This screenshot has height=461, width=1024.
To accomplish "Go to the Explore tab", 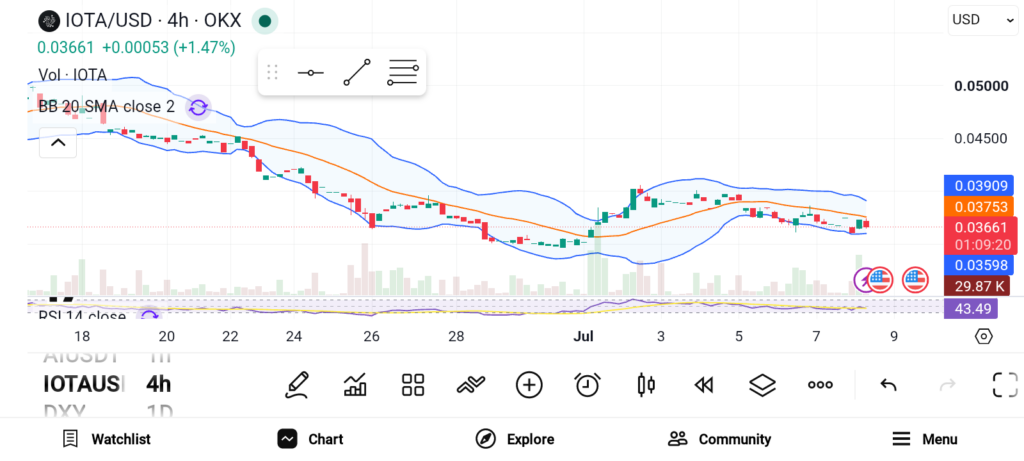I will [515, 439].
